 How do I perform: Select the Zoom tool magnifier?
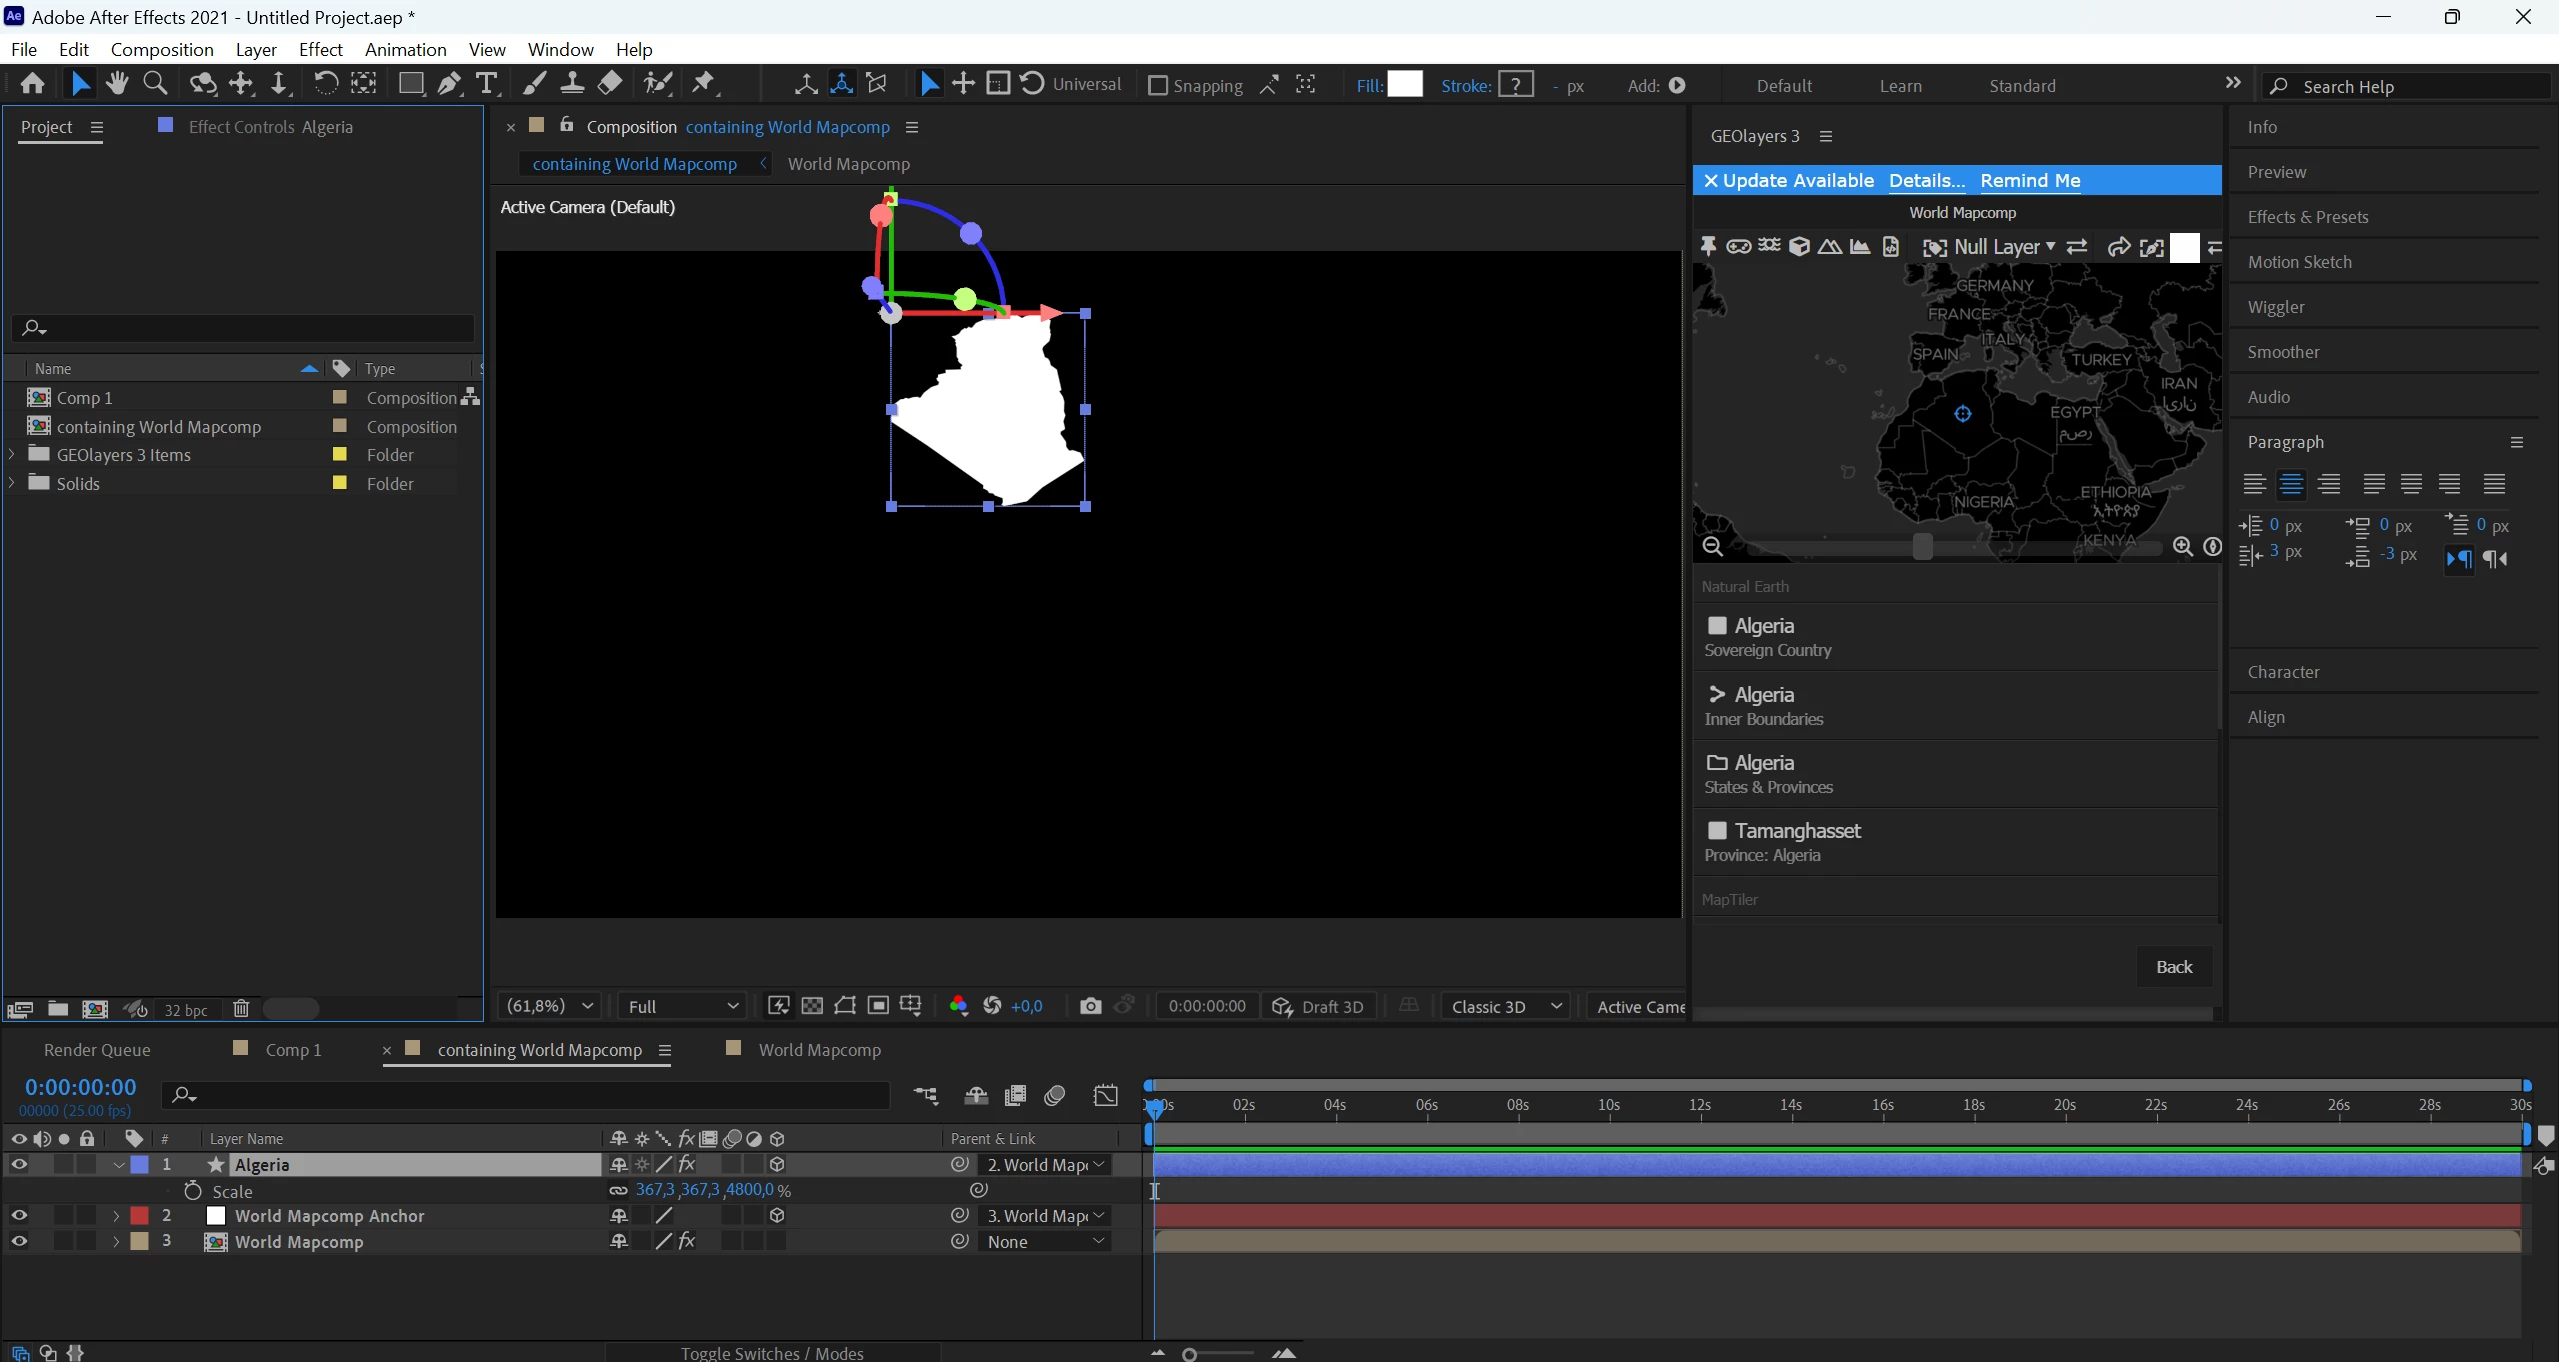(155, 84)
